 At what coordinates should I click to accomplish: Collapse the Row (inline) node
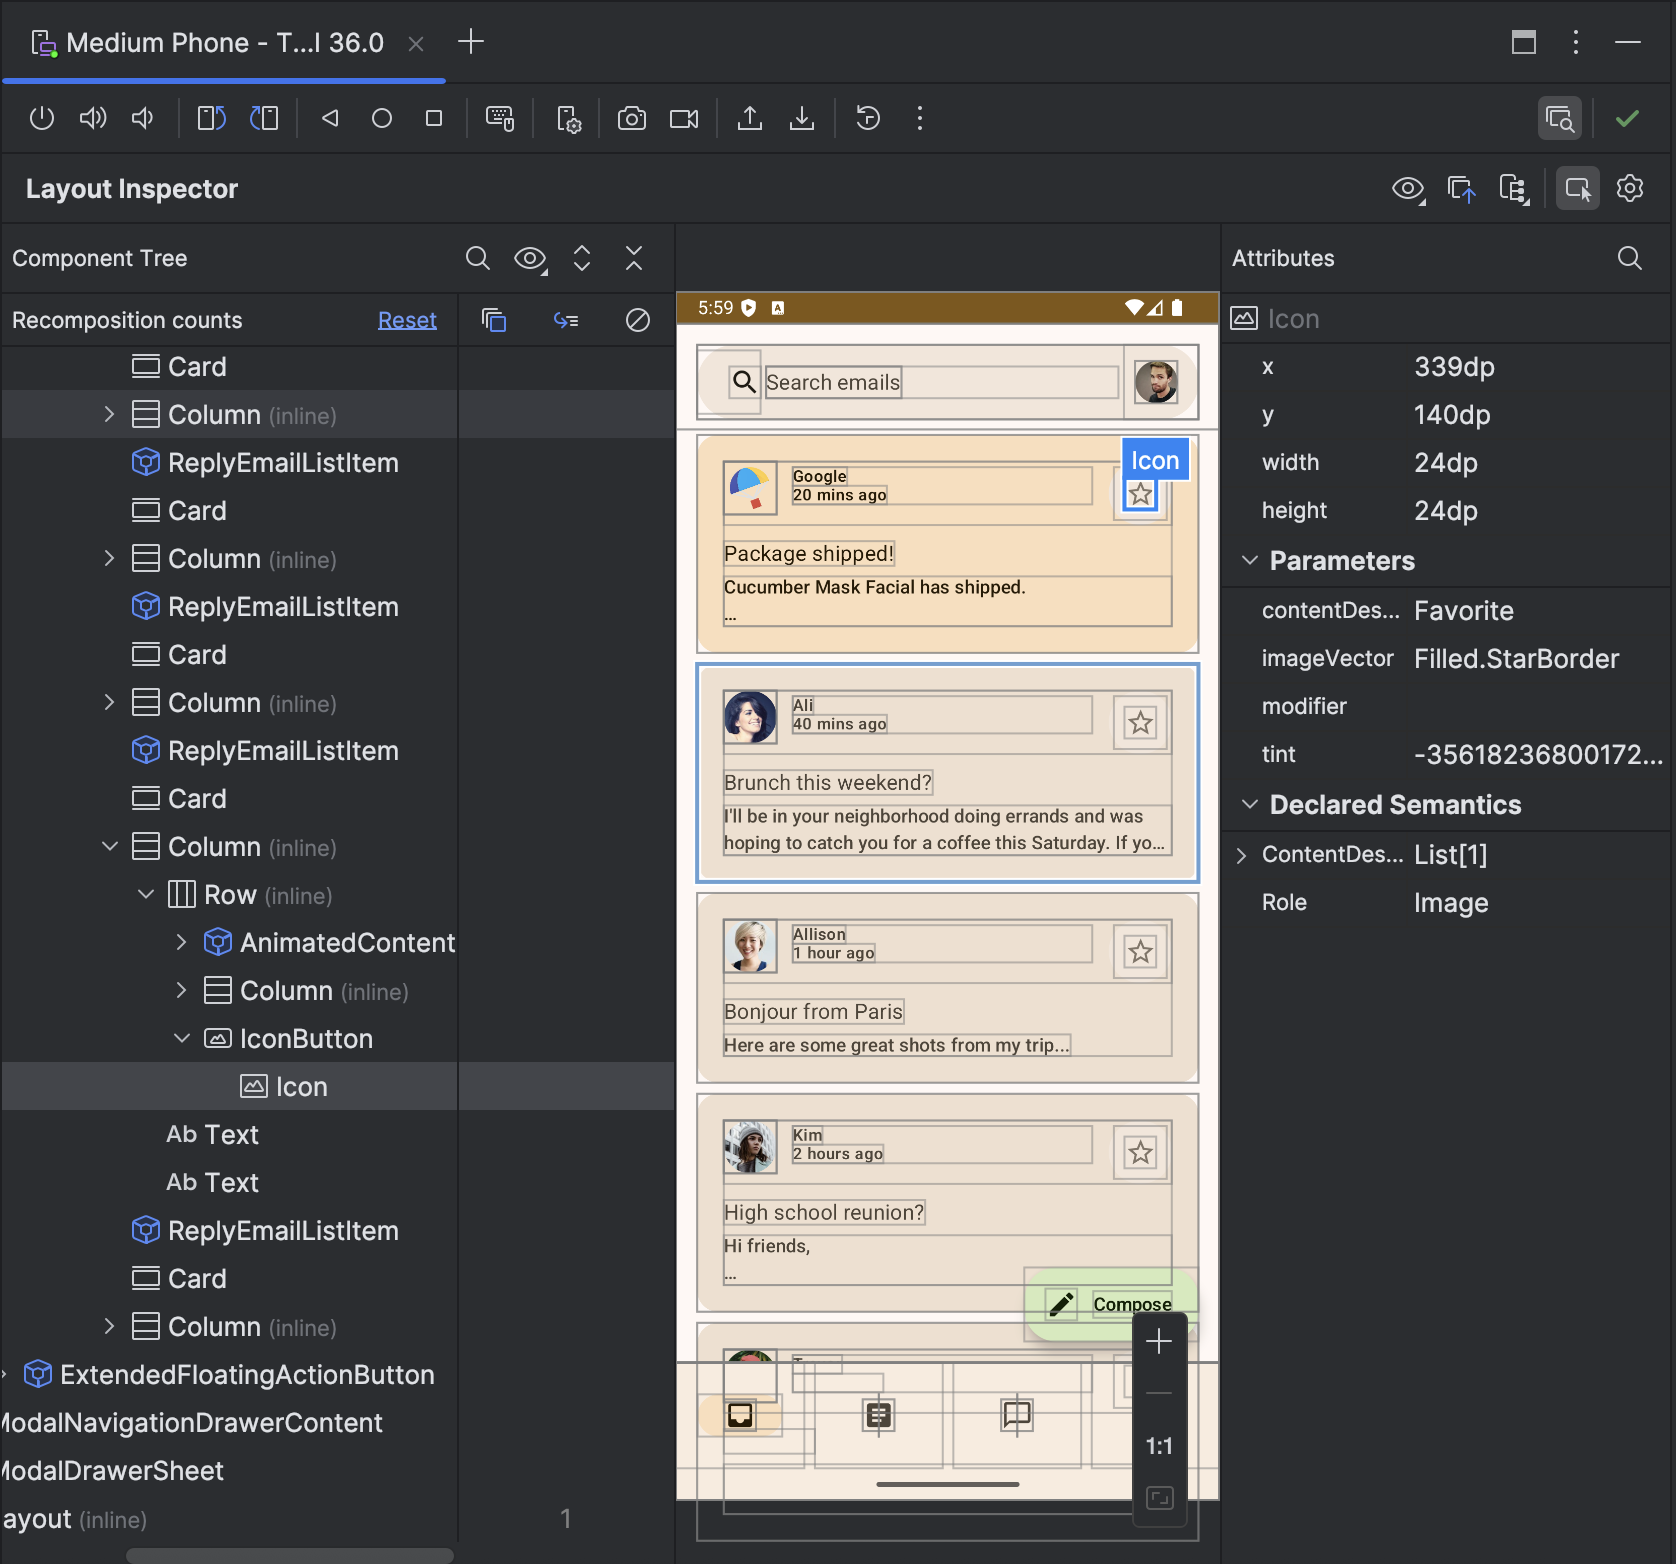(146, 894)
